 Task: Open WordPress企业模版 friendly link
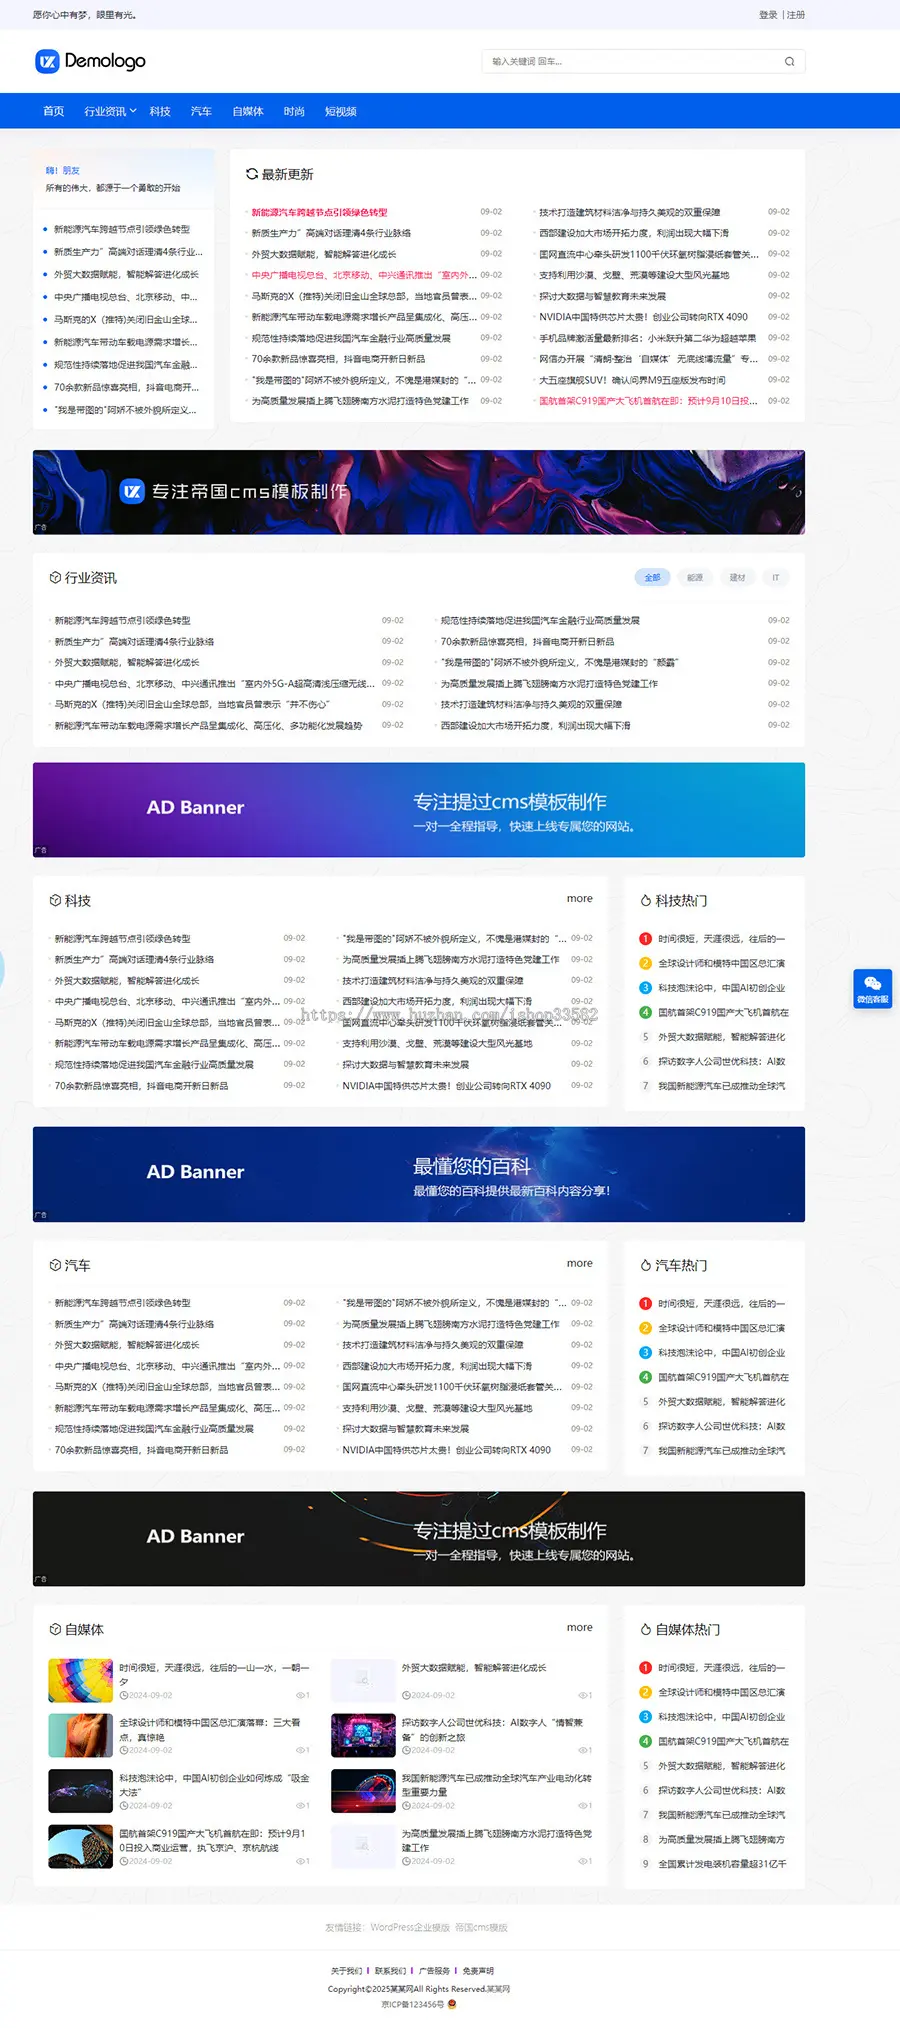[x=410, y=1927]
